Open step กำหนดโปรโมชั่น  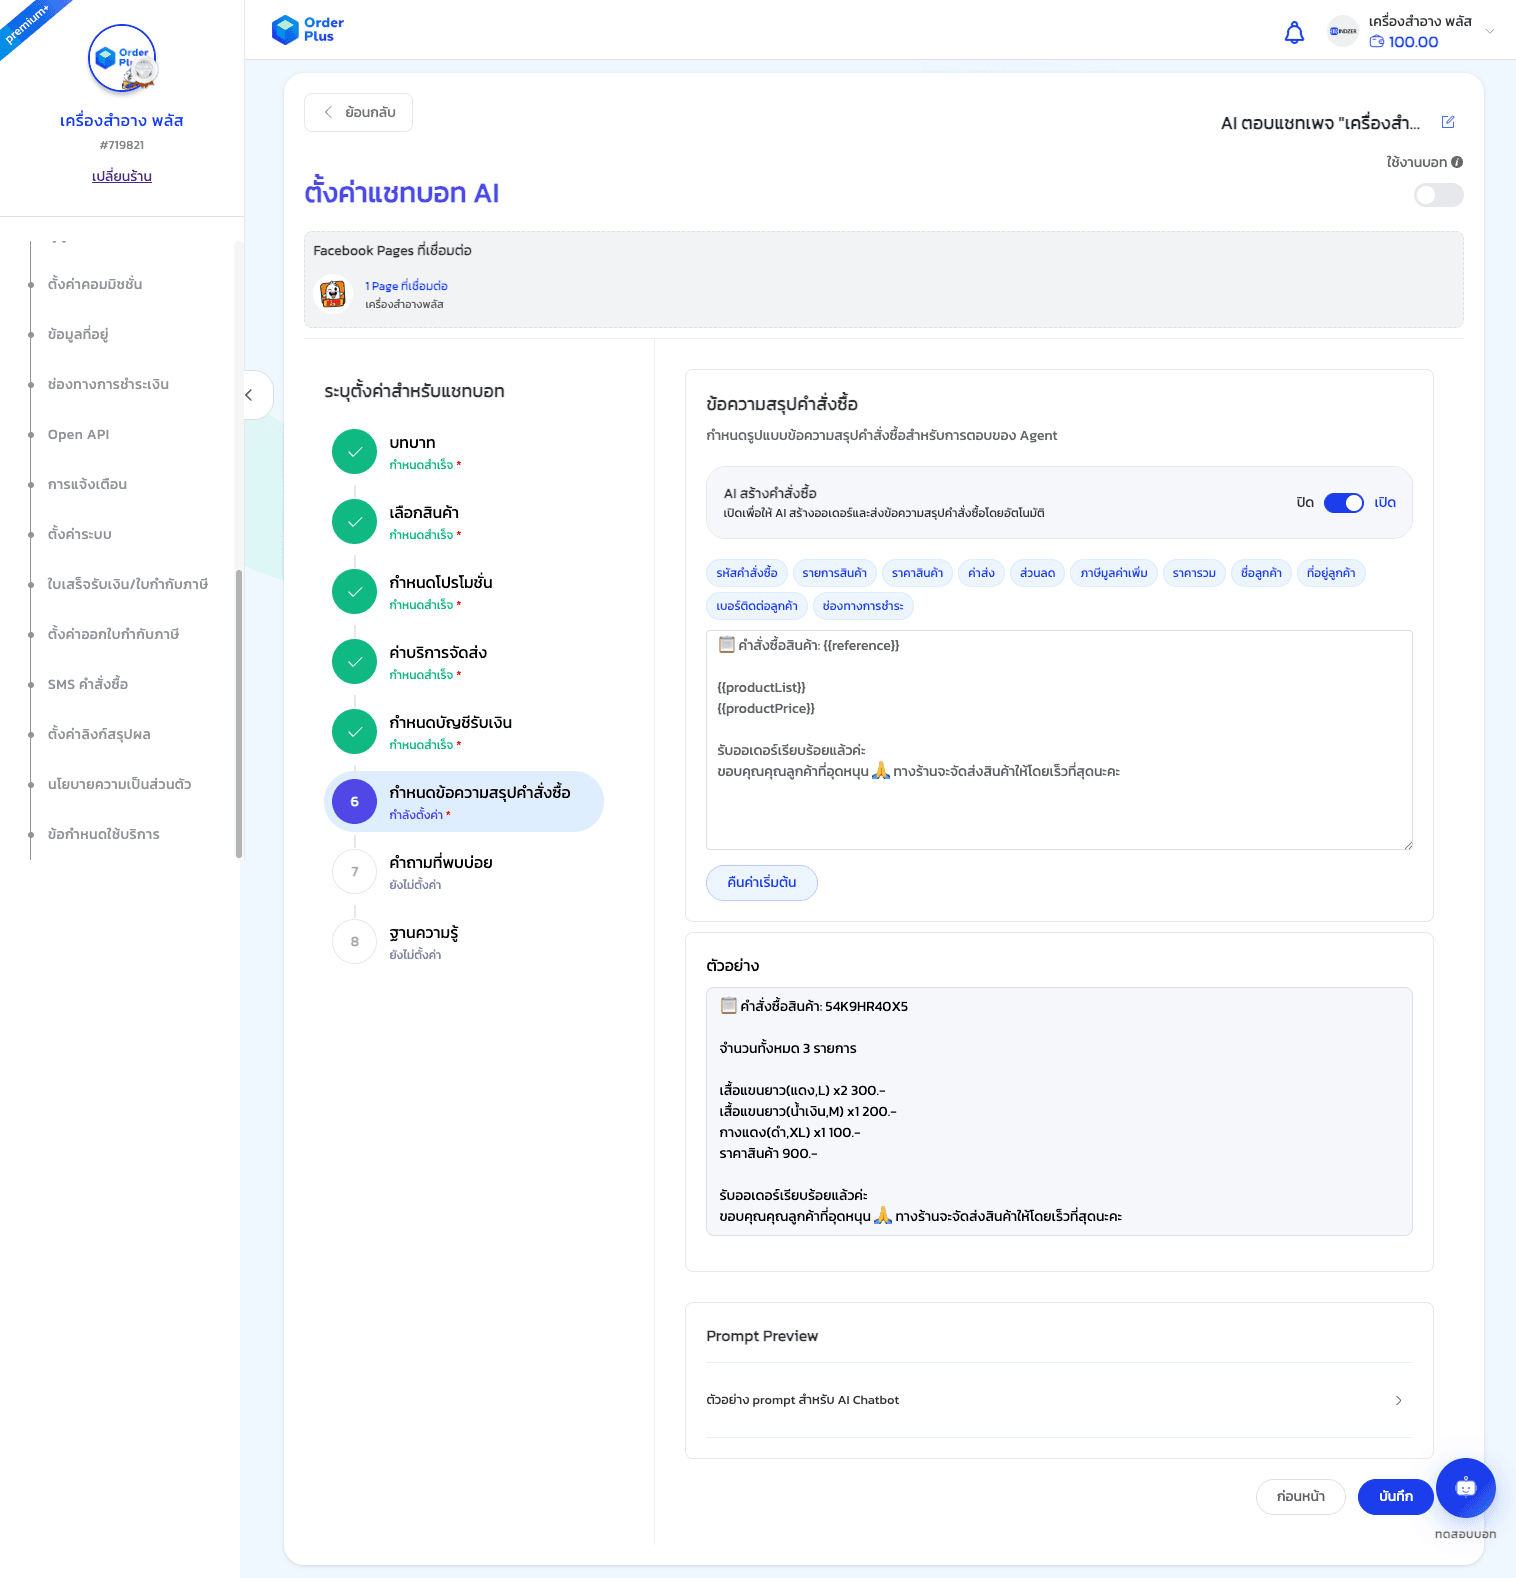coord(464,592)
